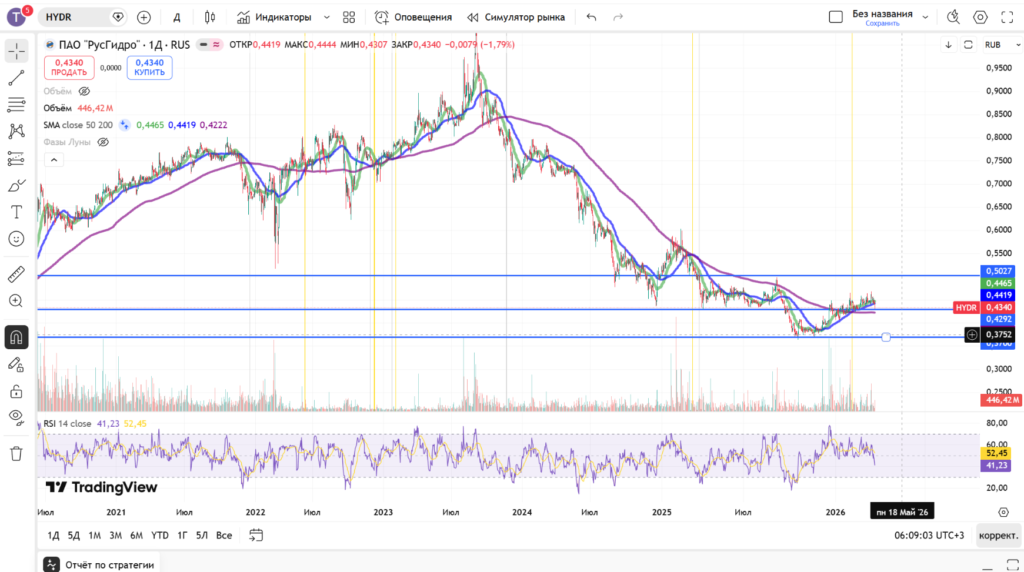Expand the indicators favorites chevron
1024x572 pixels.
point(327,18)
